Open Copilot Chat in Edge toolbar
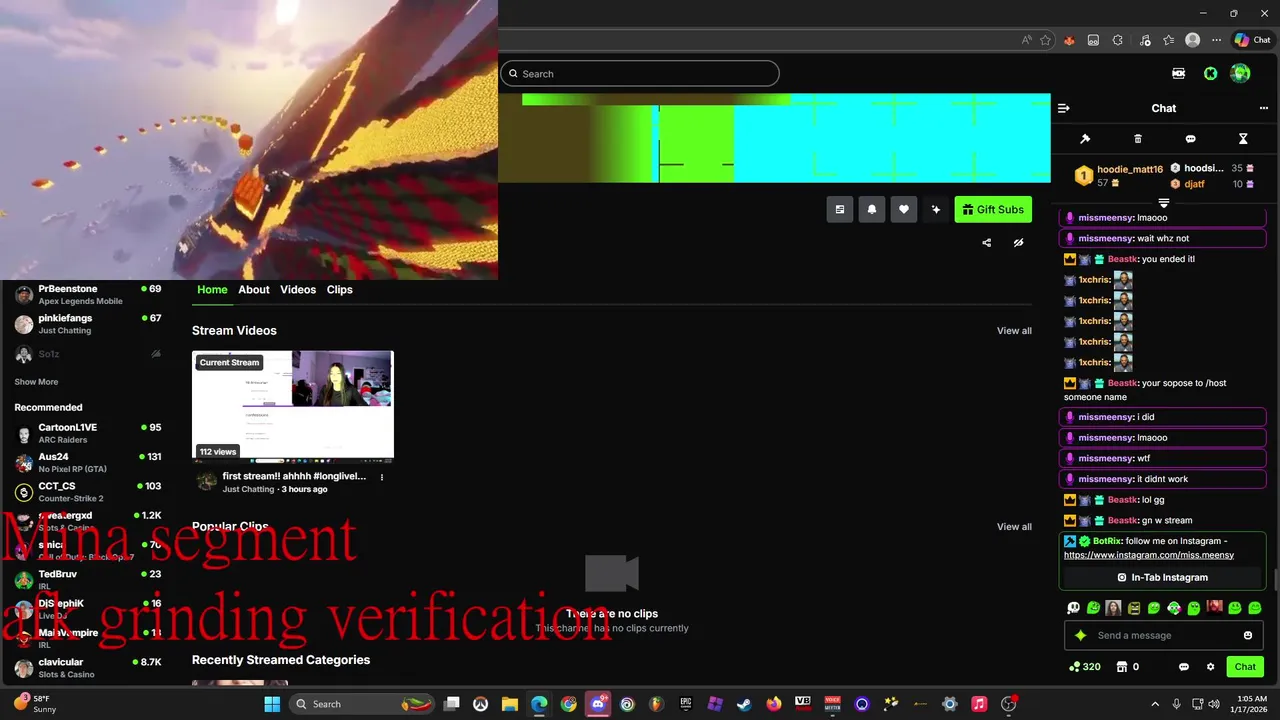The height and width of the screenshot is (720, 1280). coord(1252,40)
